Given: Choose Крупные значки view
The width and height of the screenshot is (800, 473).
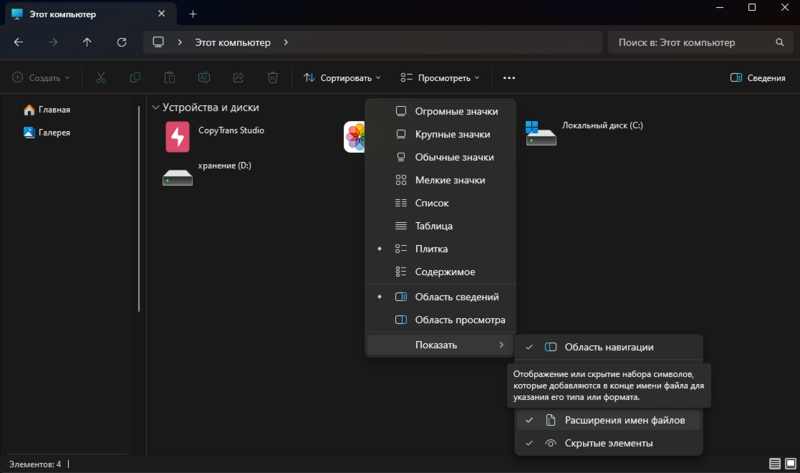Looking at the screenshot, I should click(x=441, y=134).
